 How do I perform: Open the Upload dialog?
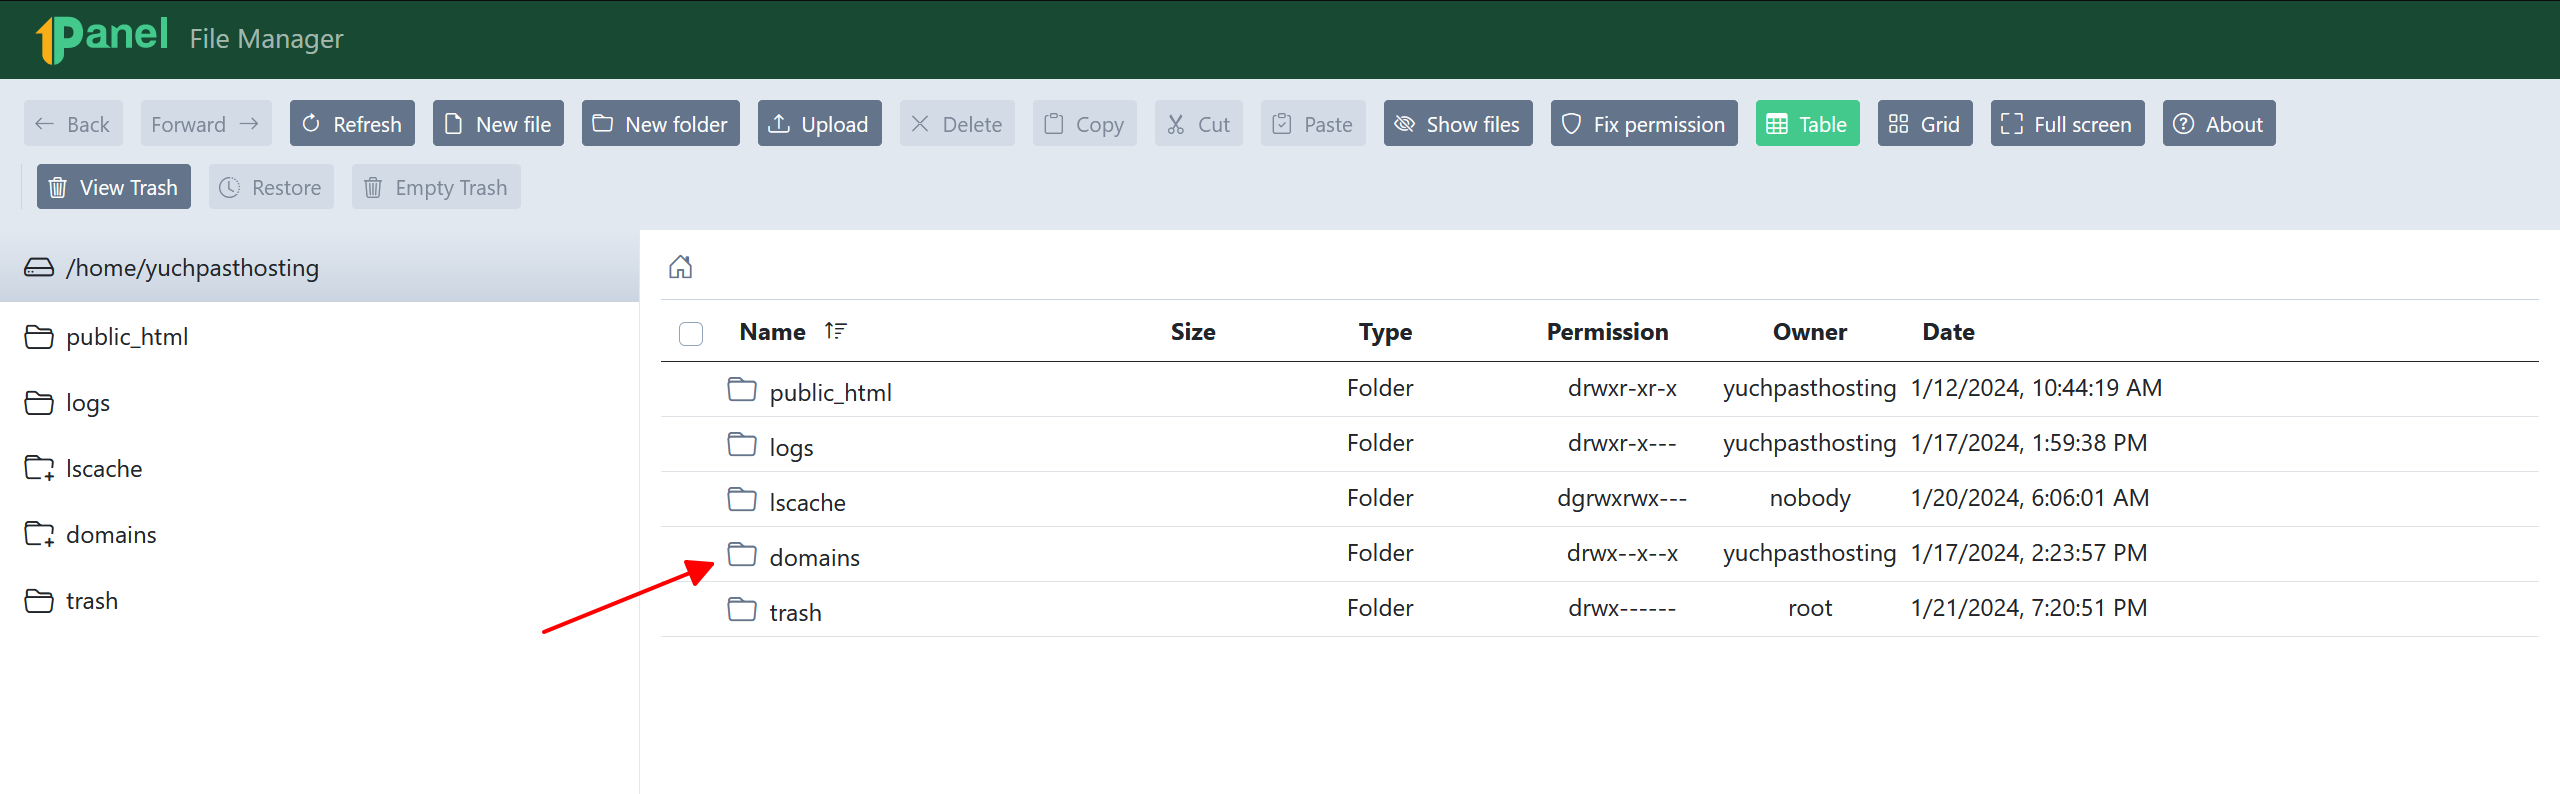click(819, 124)
